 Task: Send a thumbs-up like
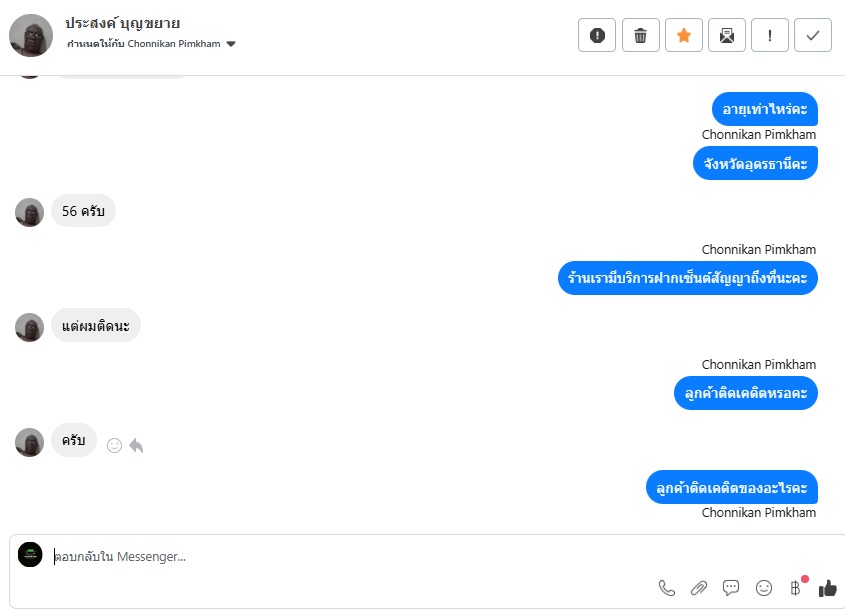point(828,588)
